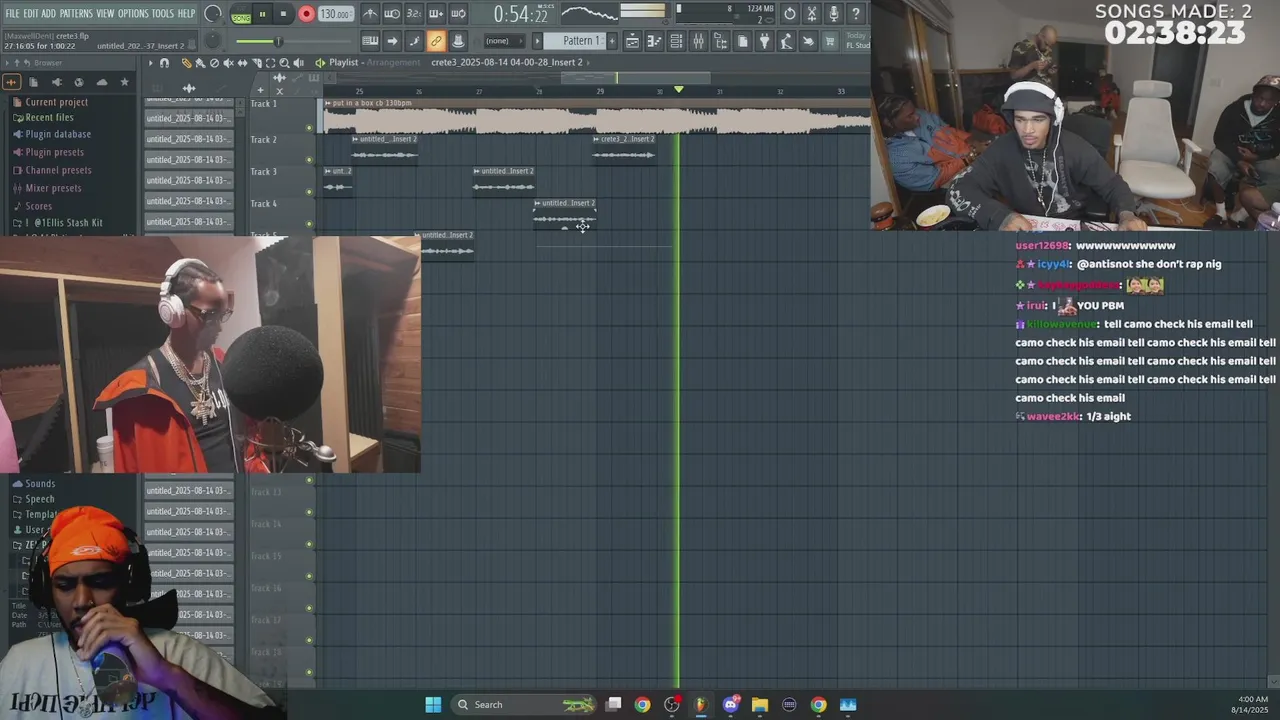Click the main pitch knob in the toolbar
1280x720 pixels.
point(213,41)
